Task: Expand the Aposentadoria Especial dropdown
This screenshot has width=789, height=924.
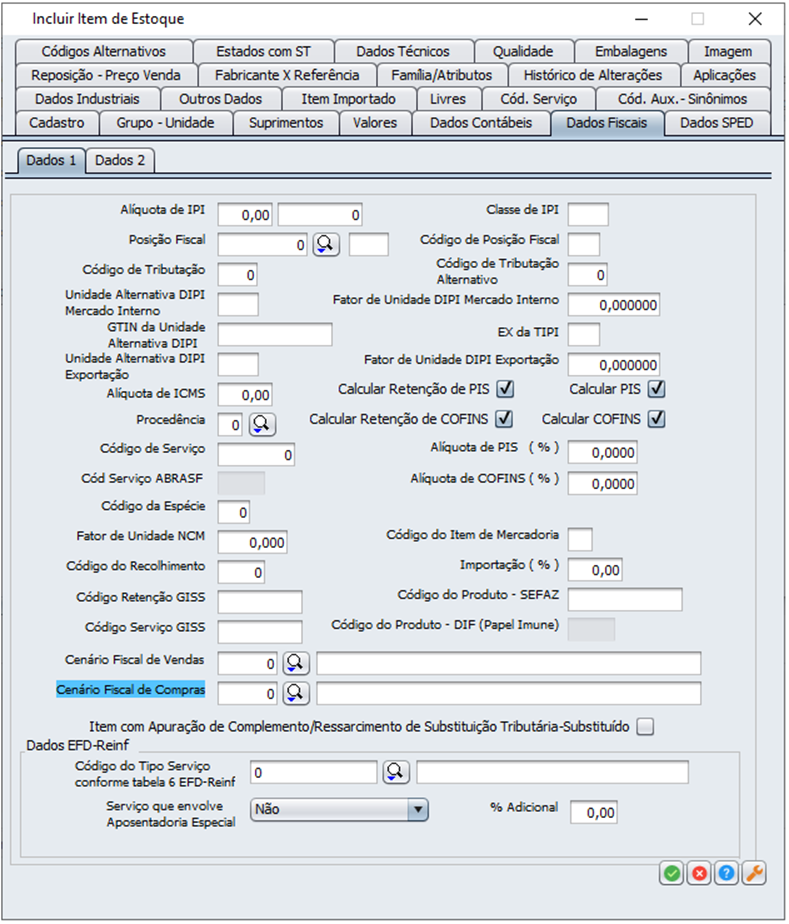Action: [419, 810]
